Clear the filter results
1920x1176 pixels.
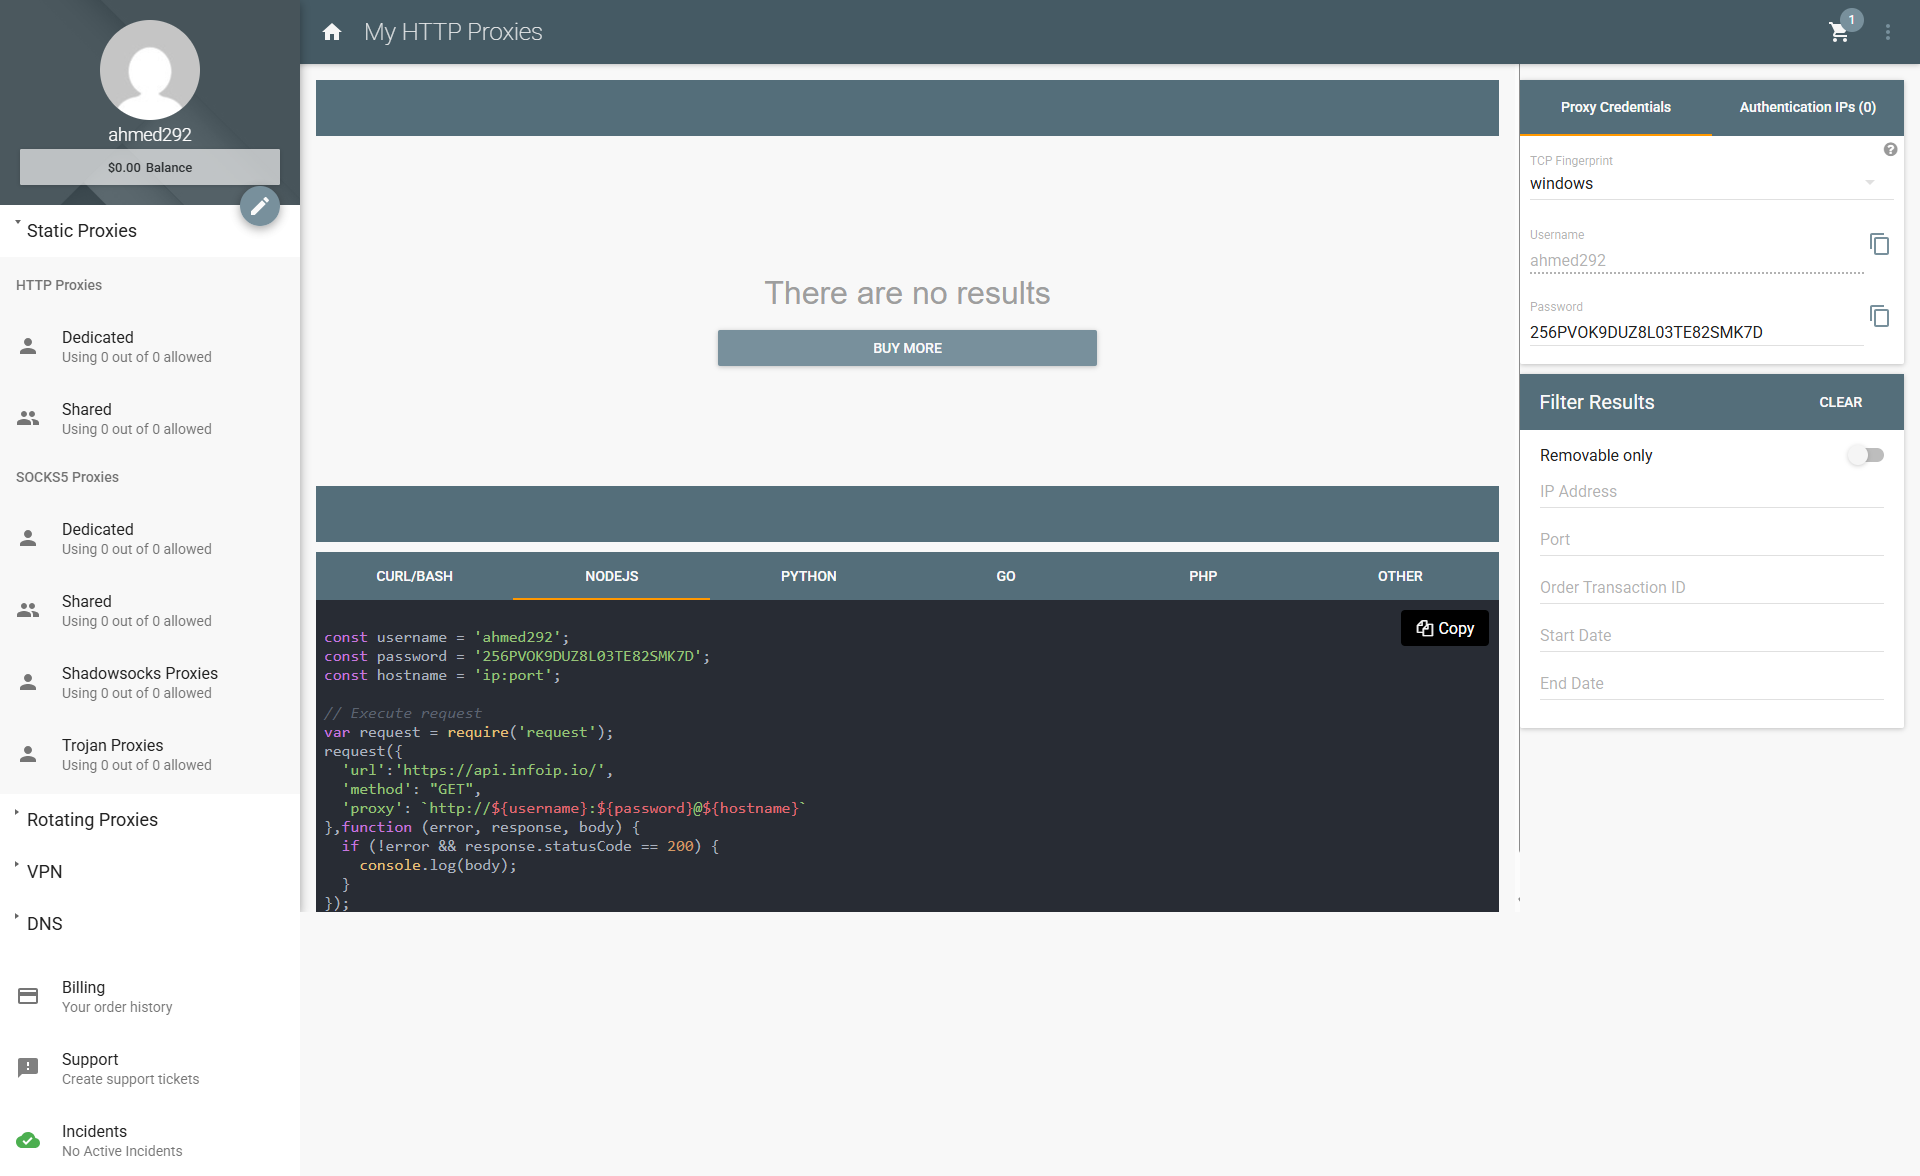1841,402
